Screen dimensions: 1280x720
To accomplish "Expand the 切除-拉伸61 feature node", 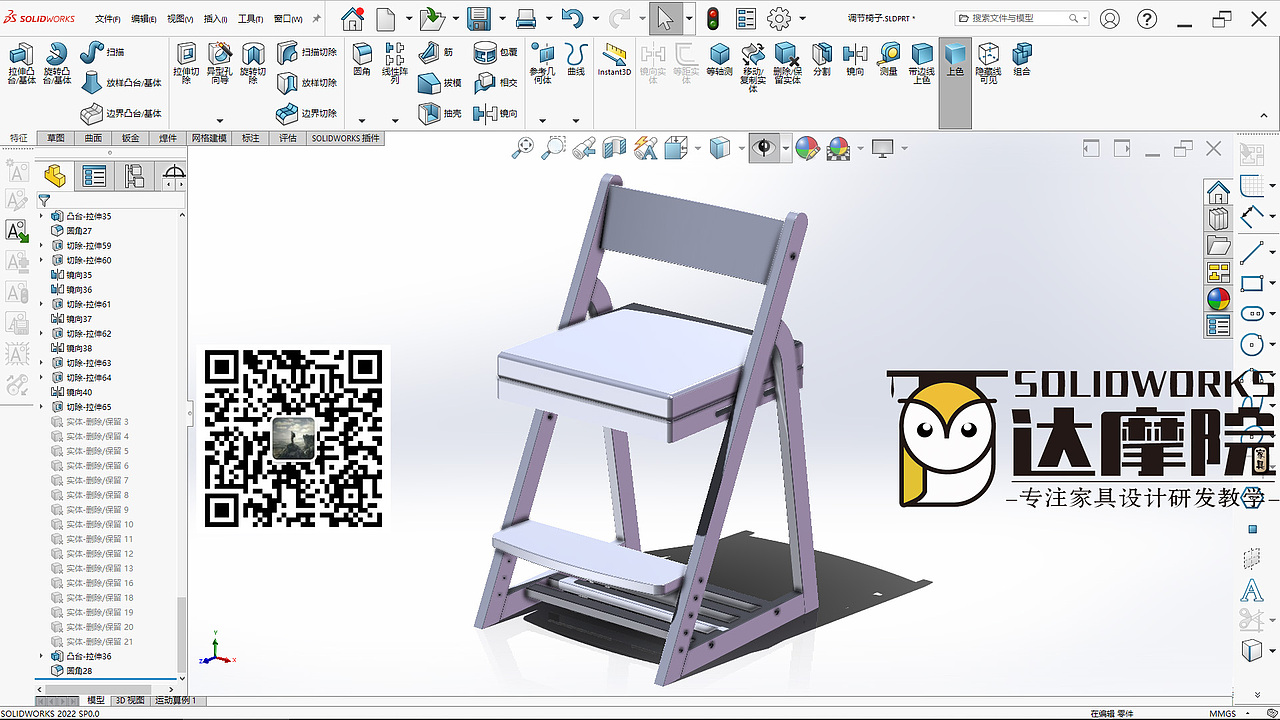I will point(42,304).
